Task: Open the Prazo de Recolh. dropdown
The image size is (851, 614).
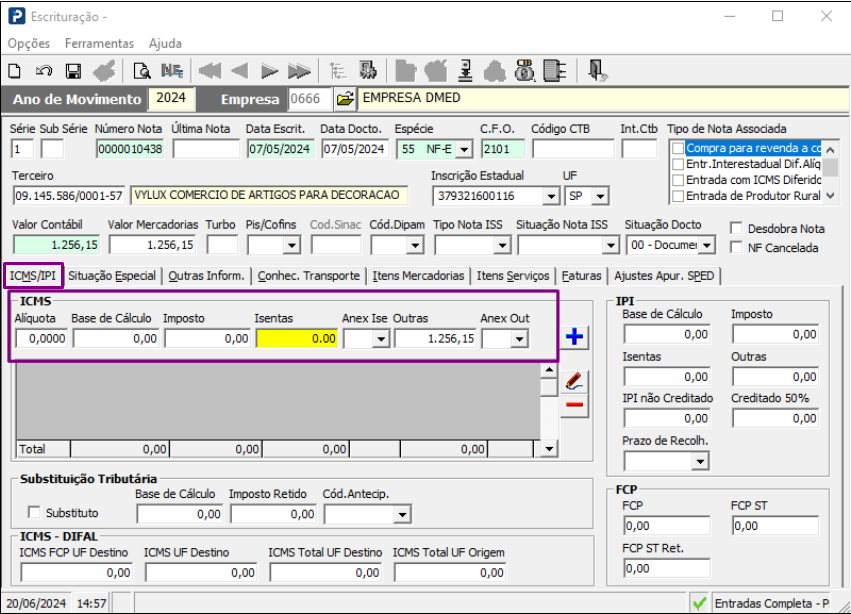Action: coord(698,461)
